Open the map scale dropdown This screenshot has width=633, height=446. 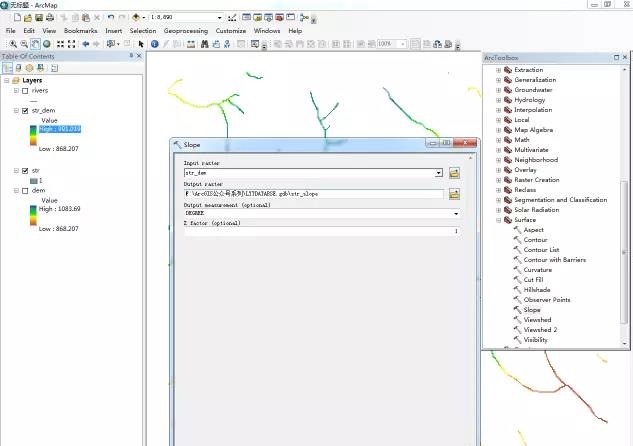tap(220, 17)
